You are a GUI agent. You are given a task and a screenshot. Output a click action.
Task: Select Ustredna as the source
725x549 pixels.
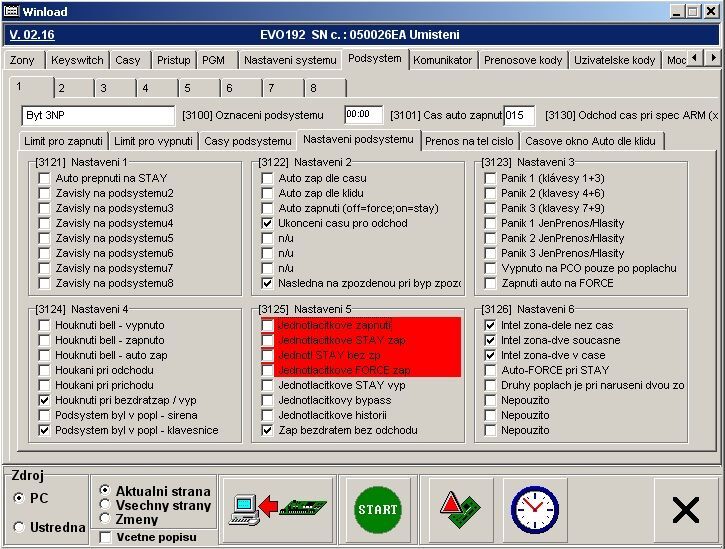(x=19, y=527)
